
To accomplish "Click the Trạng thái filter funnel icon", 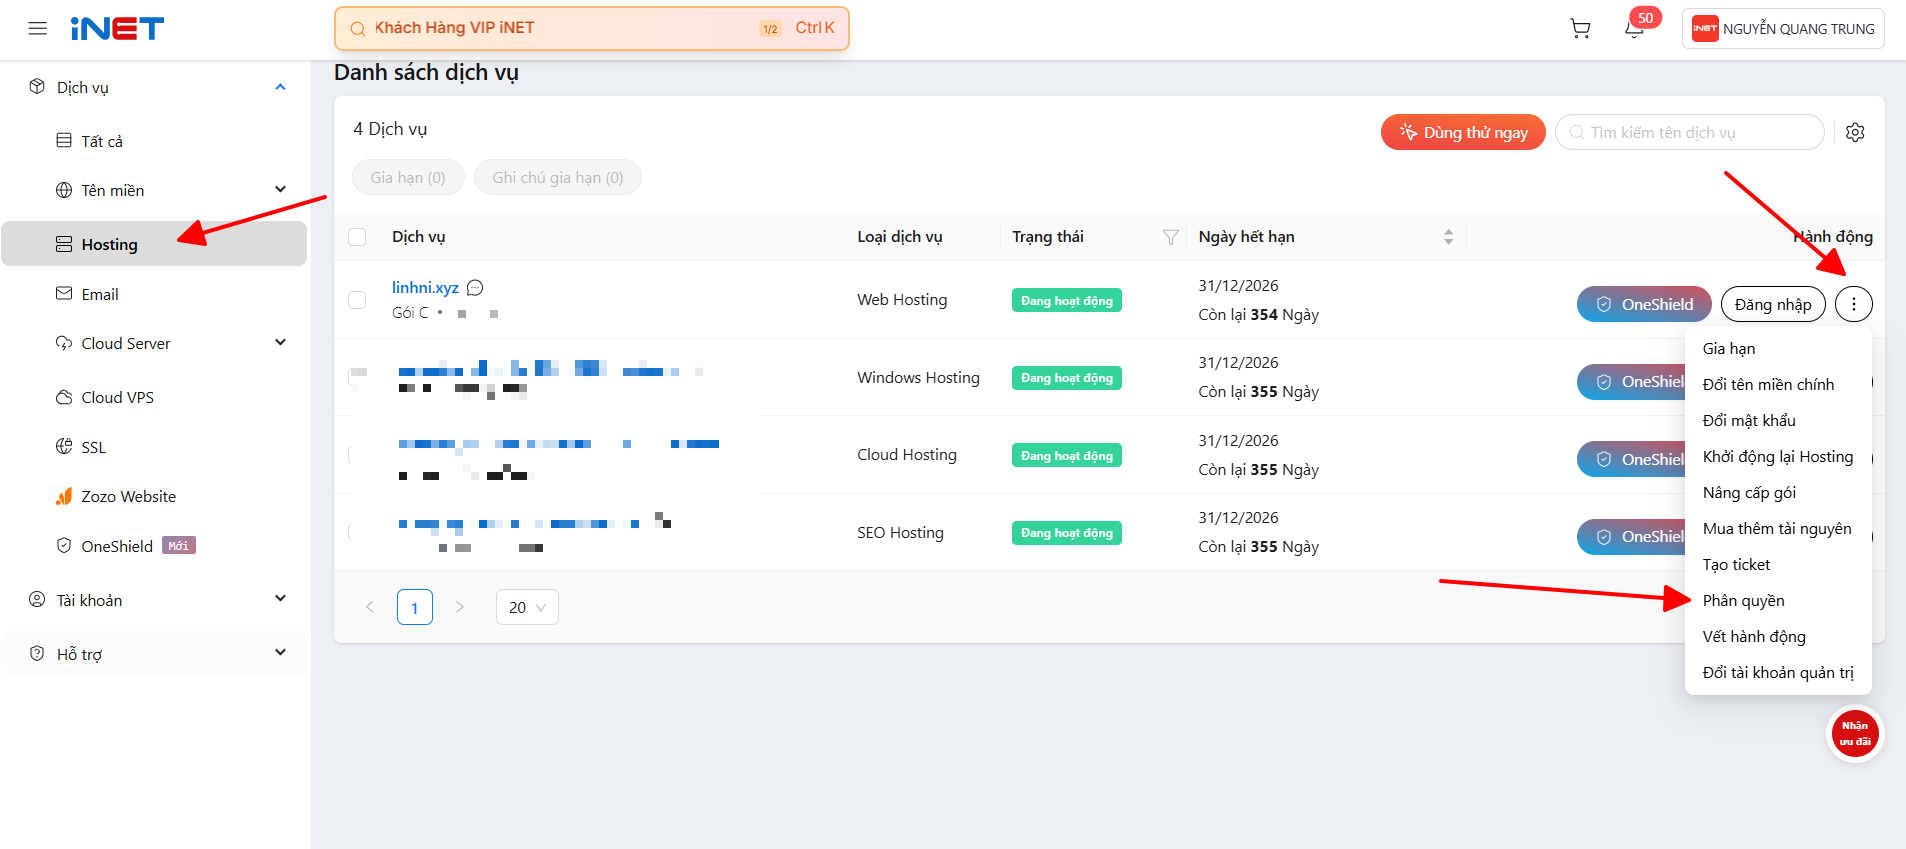I will tap(1171, 237).
